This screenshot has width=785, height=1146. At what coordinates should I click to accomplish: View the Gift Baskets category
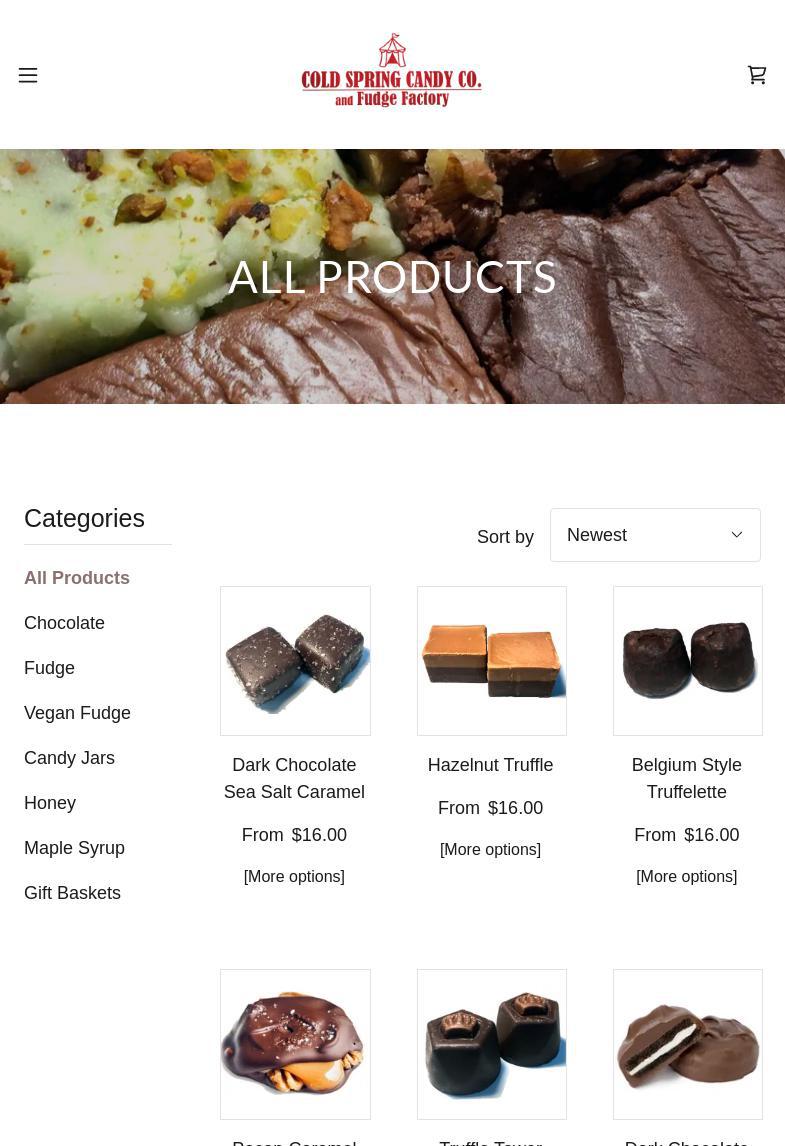[72, 893]
